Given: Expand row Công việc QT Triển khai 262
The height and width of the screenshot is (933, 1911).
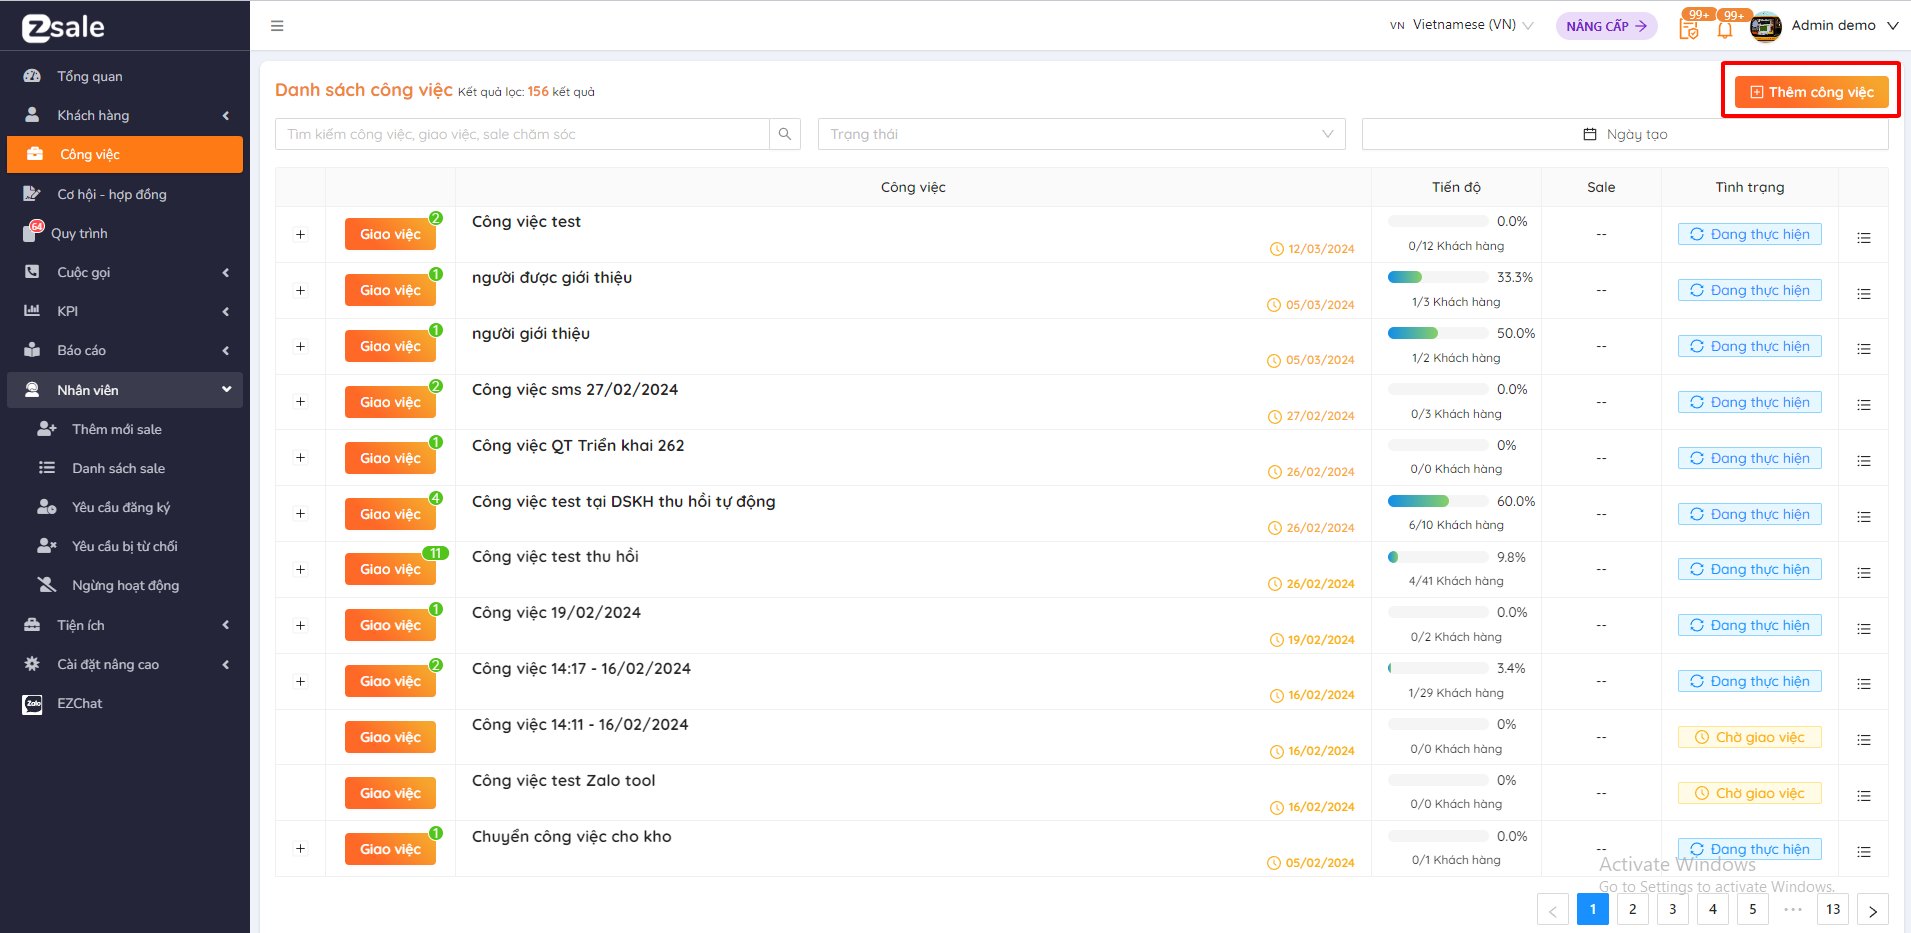Looking at the screenshot, I should coord(300,457).
